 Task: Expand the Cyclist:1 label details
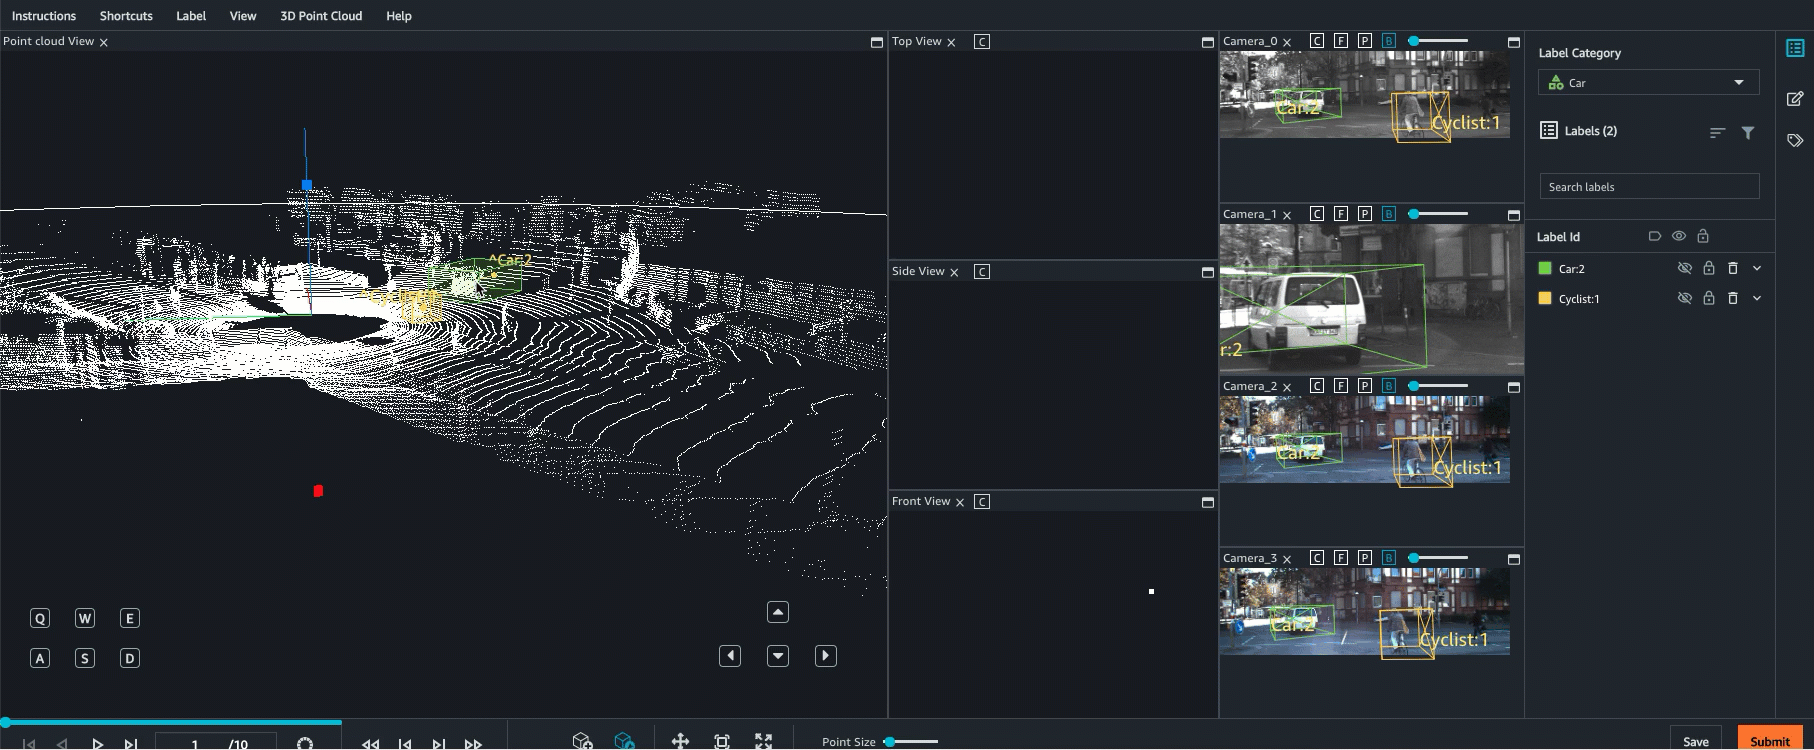pyautogui.click(x=1757, y=298)
